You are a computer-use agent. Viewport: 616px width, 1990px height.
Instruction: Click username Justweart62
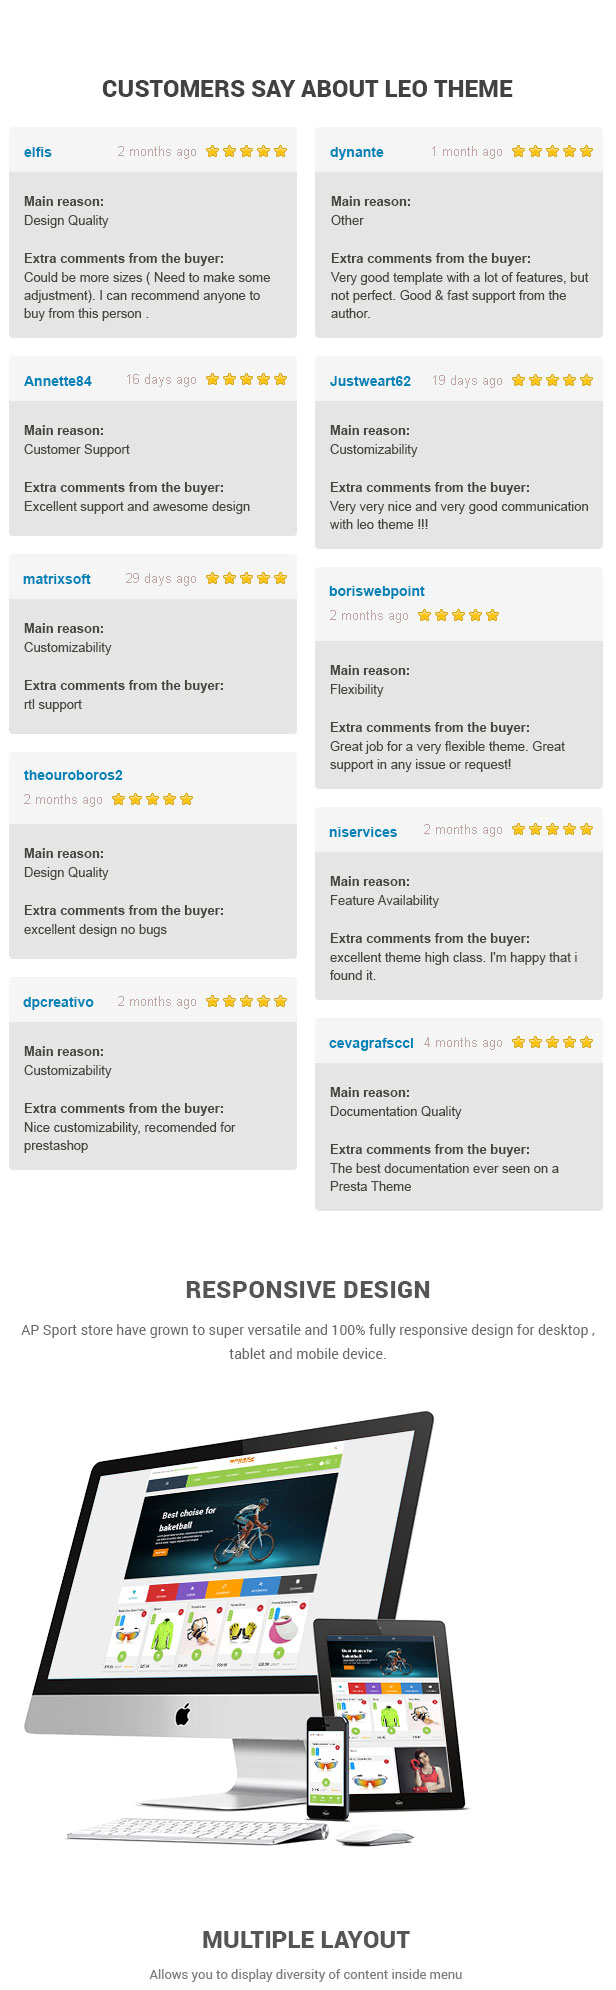click(x=370, y=381)
